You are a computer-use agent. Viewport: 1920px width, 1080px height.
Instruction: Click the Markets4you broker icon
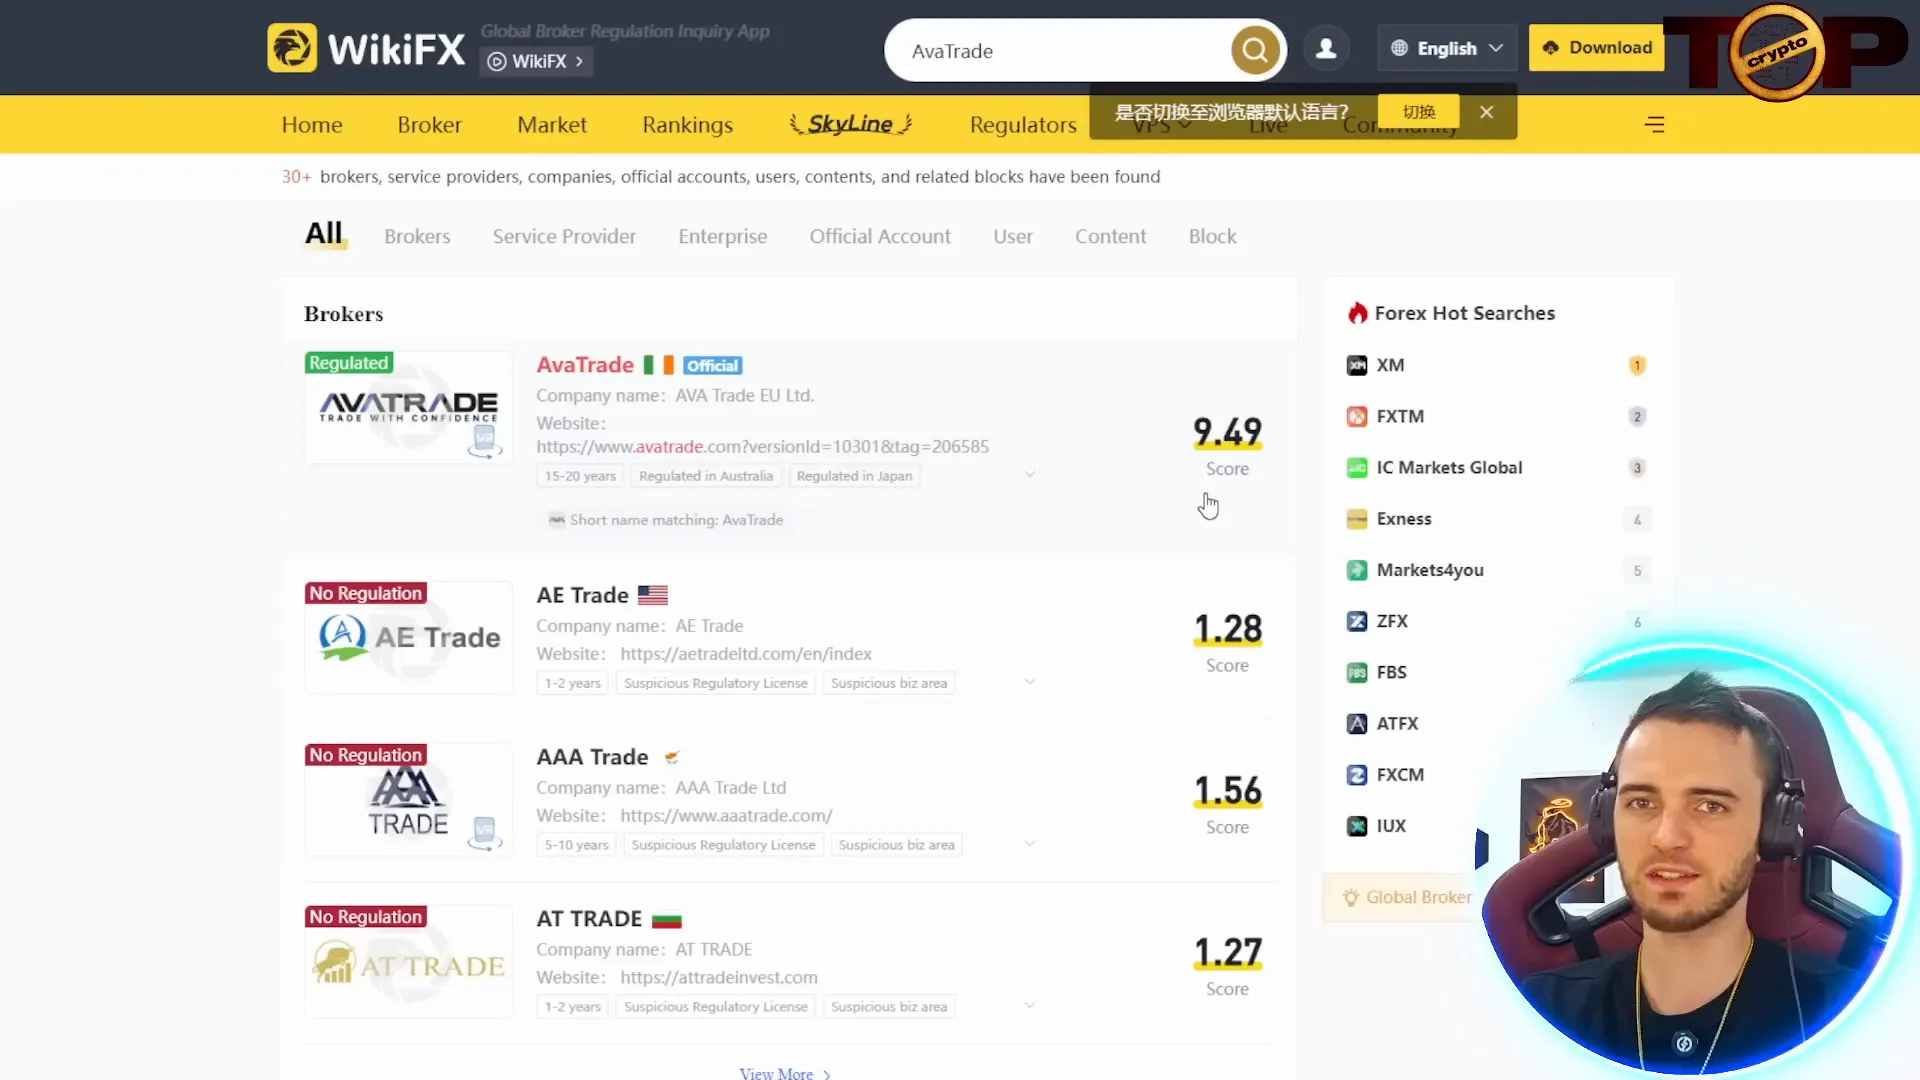pos(1357,570)
